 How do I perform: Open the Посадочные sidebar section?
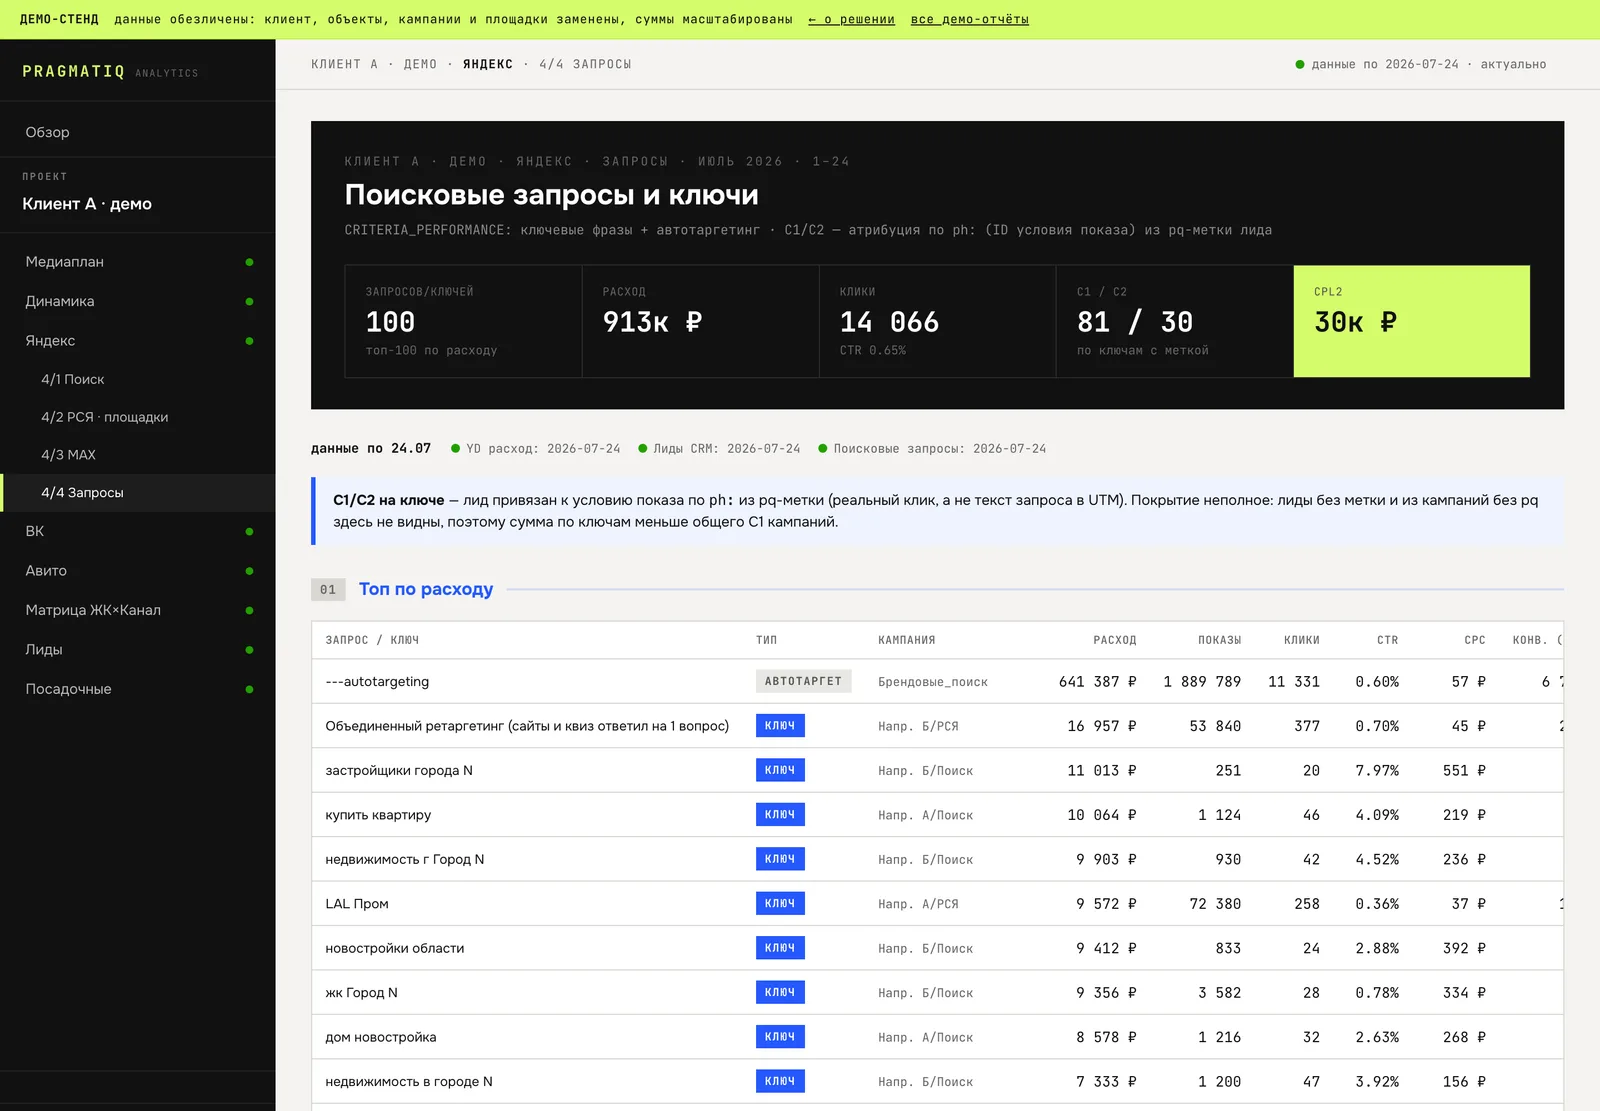pos(138,689)
